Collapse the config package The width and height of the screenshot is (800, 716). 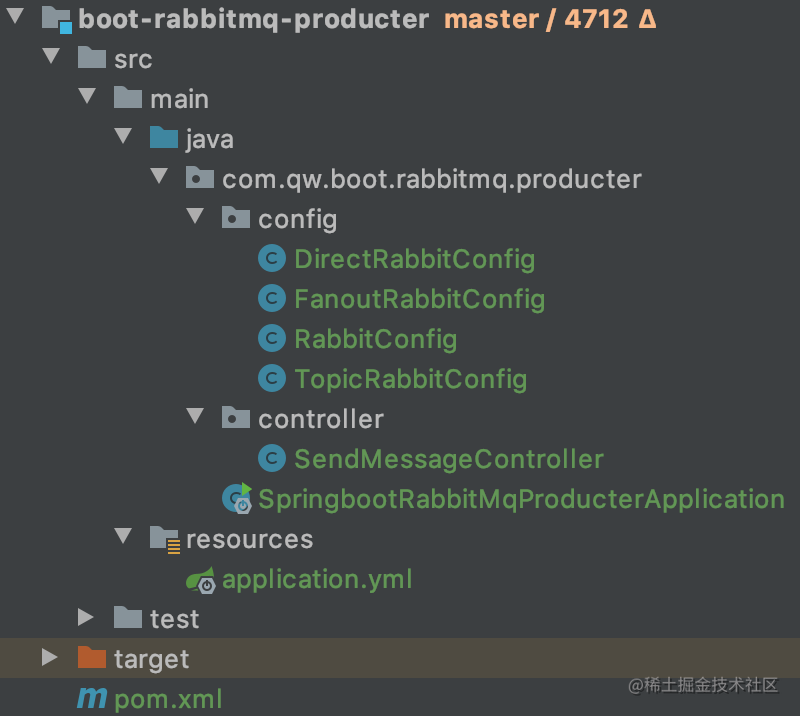coord(195,217)
